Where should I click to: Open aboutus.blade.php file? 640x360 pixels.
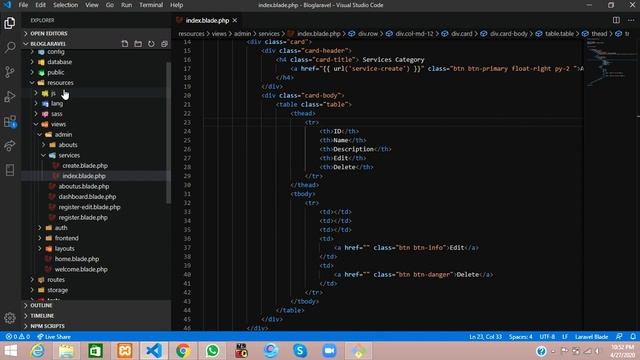pyautogui.click(x=83, y=186)
